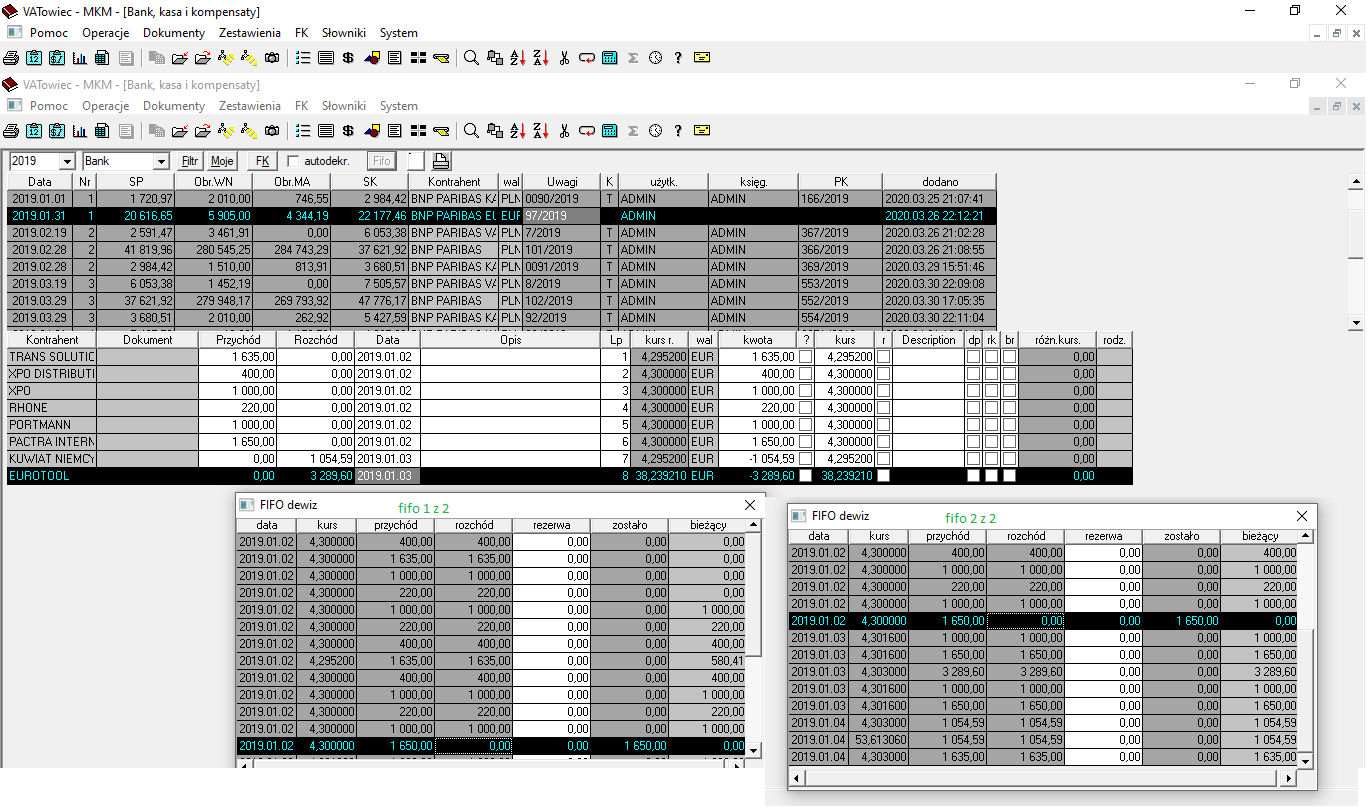Image resolution: width=1372 pixels, height=812 pixels.
Task: Open the Zestawienia menu in the inner window
Action: (x=249, y=106)
